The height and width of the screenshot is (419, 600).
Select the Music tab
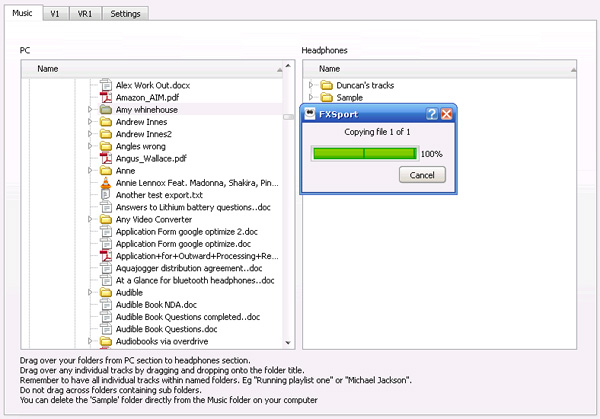click(22, 13)
